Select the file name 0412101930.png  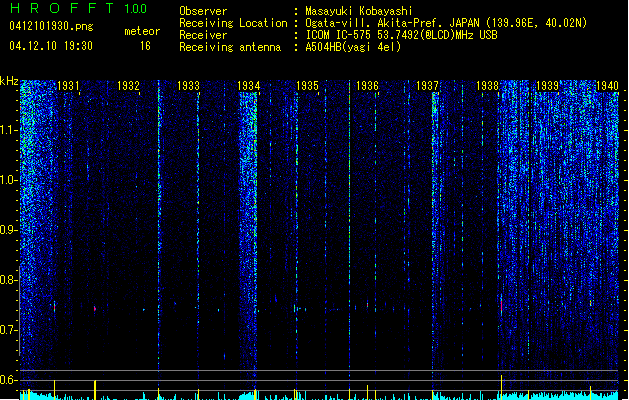pyautogui.click(x=51, y=27)
